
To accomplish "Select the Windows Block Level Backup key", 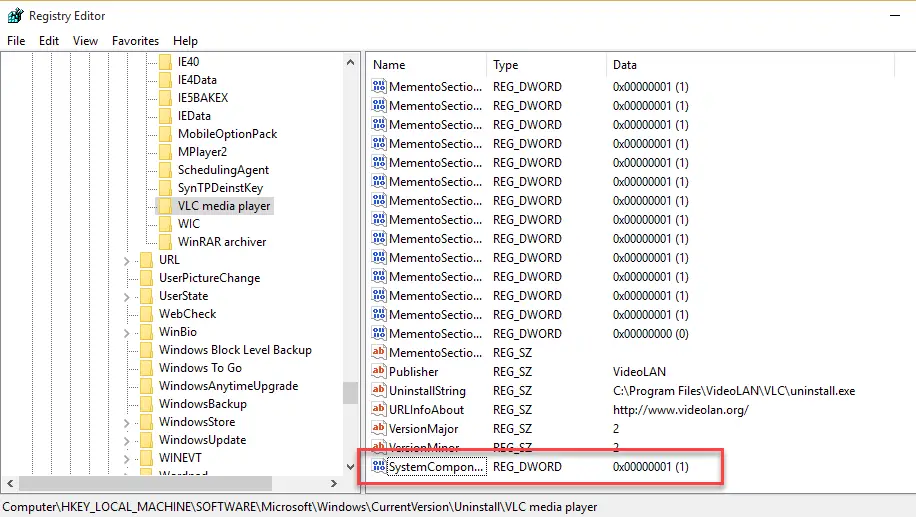I will 235,350.
